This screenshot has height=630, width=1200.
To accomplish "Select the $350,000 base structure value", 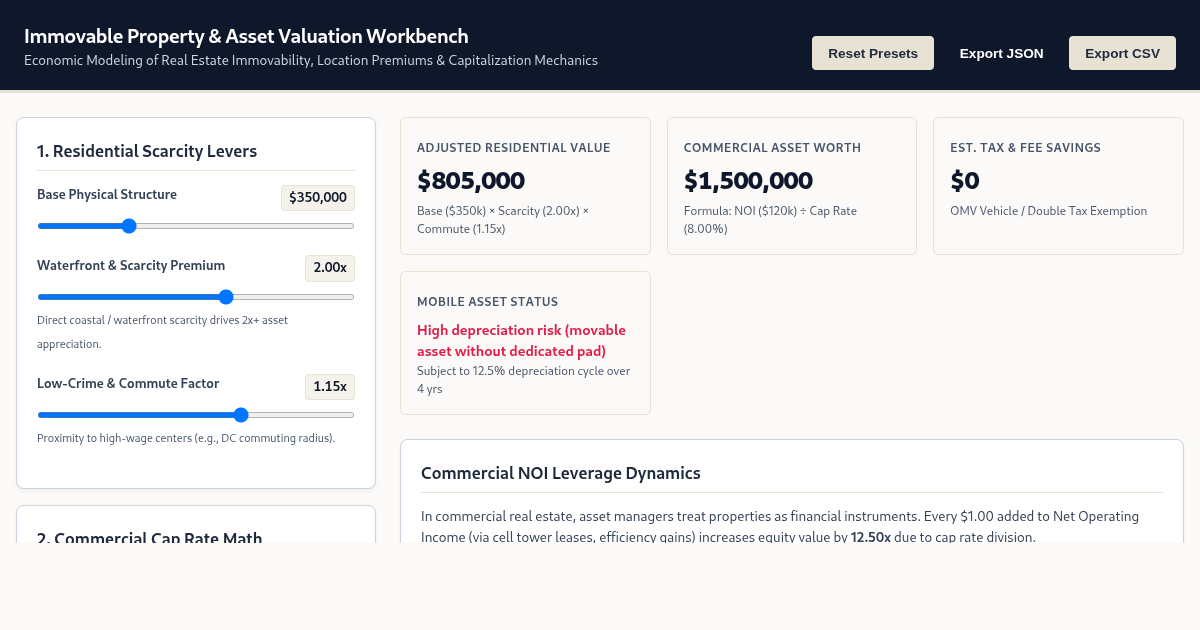I will click(x=318, y=197).
